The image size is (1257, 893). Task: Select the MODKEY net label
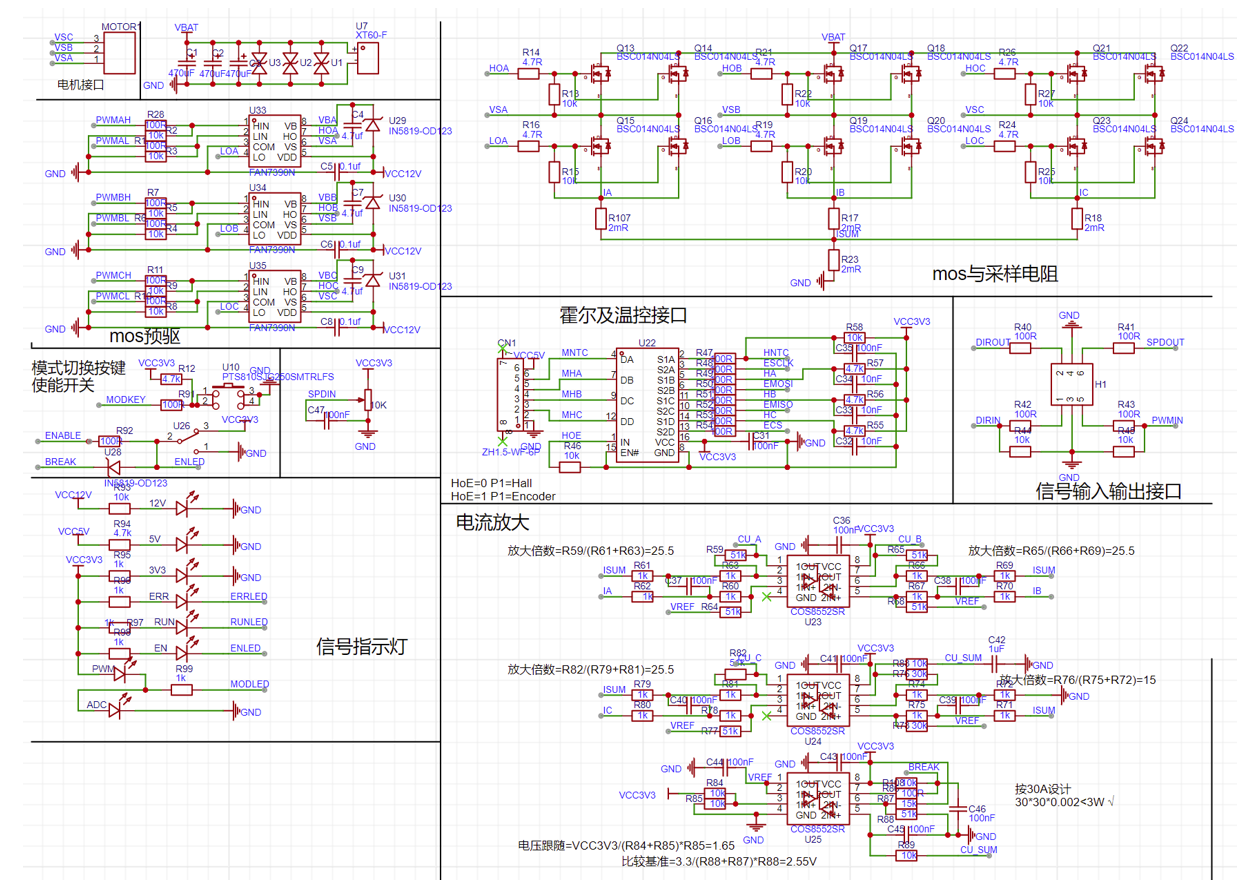126,400
